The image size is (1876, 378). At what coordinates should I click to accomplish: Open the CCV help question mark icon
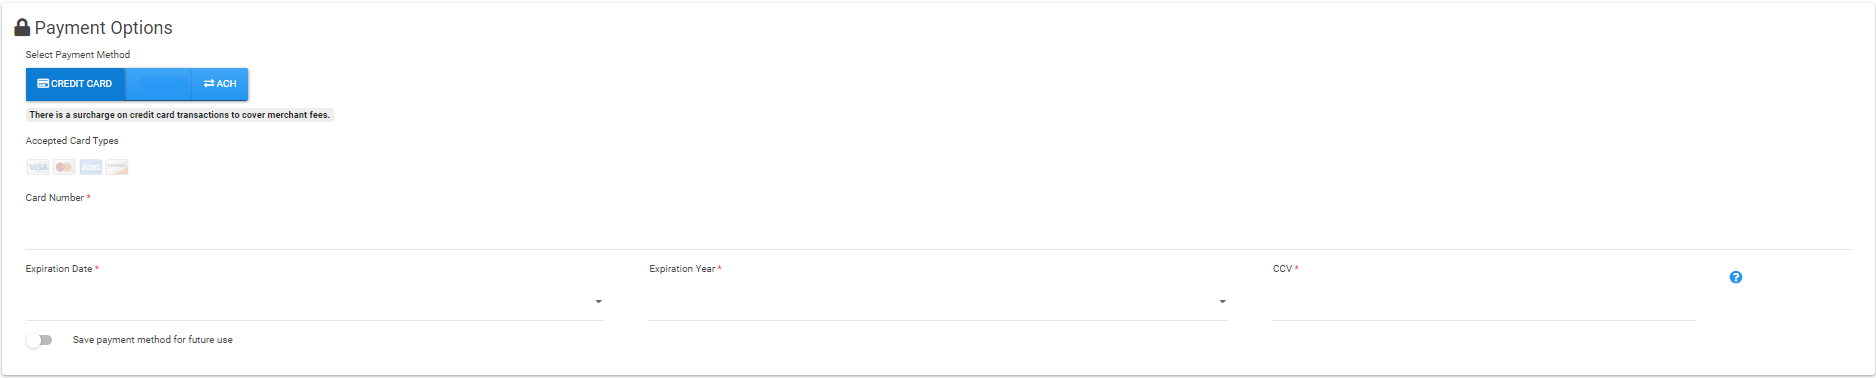(x=1736, y=277)
